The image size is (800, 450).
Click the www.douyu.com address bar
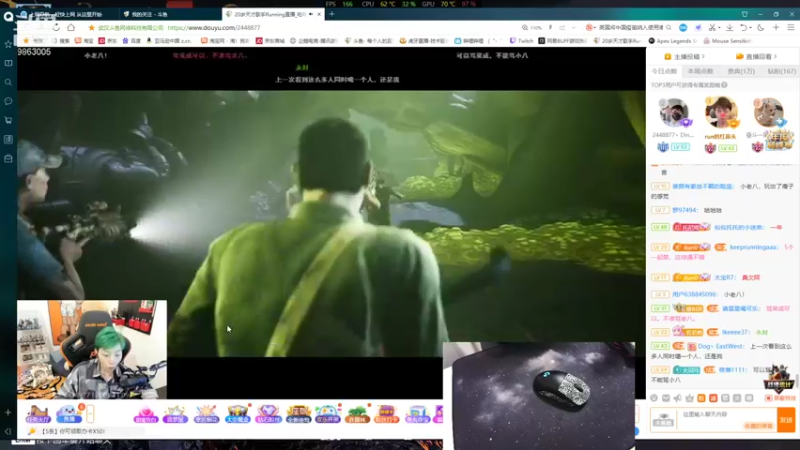(214, 28)
